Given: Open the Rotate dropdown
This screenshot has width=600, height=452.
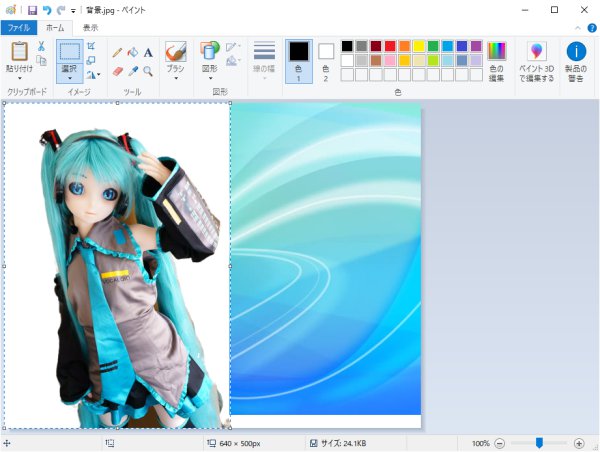Looking at the screenshot, I should [x=93, y=74].
